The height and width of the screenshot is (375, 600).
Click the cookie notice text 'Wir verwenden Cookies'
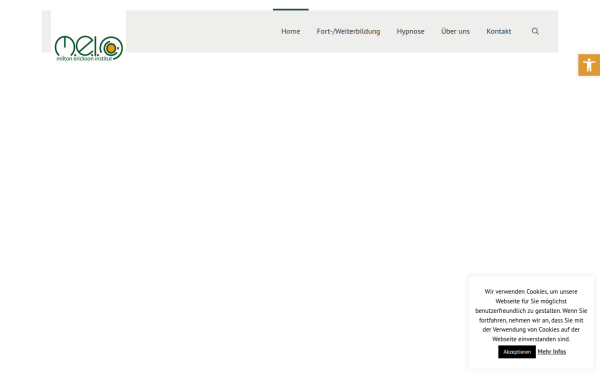(x=516, y=292)
